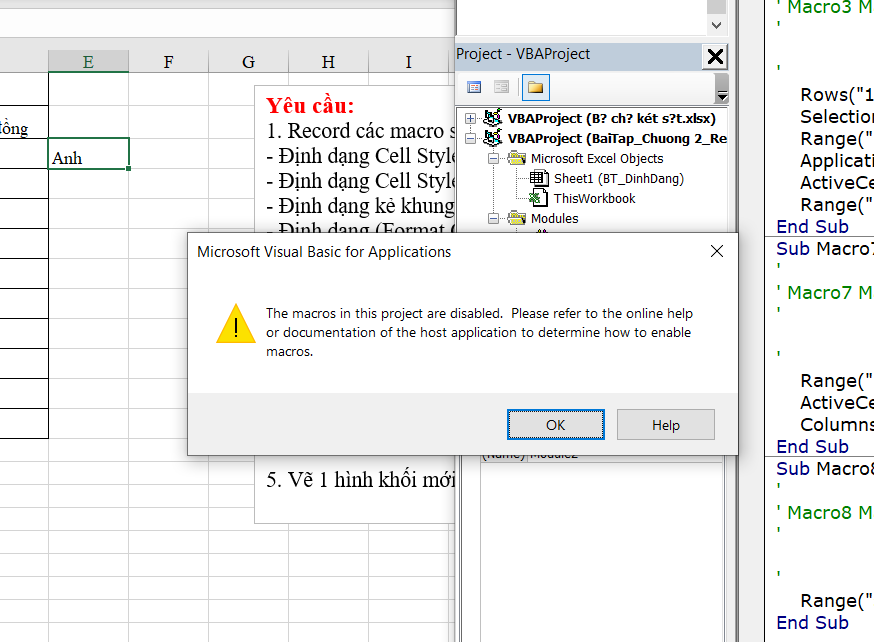
Task: Expand the first VBAProject xlsx node
Action: click(x=470, y=118)
